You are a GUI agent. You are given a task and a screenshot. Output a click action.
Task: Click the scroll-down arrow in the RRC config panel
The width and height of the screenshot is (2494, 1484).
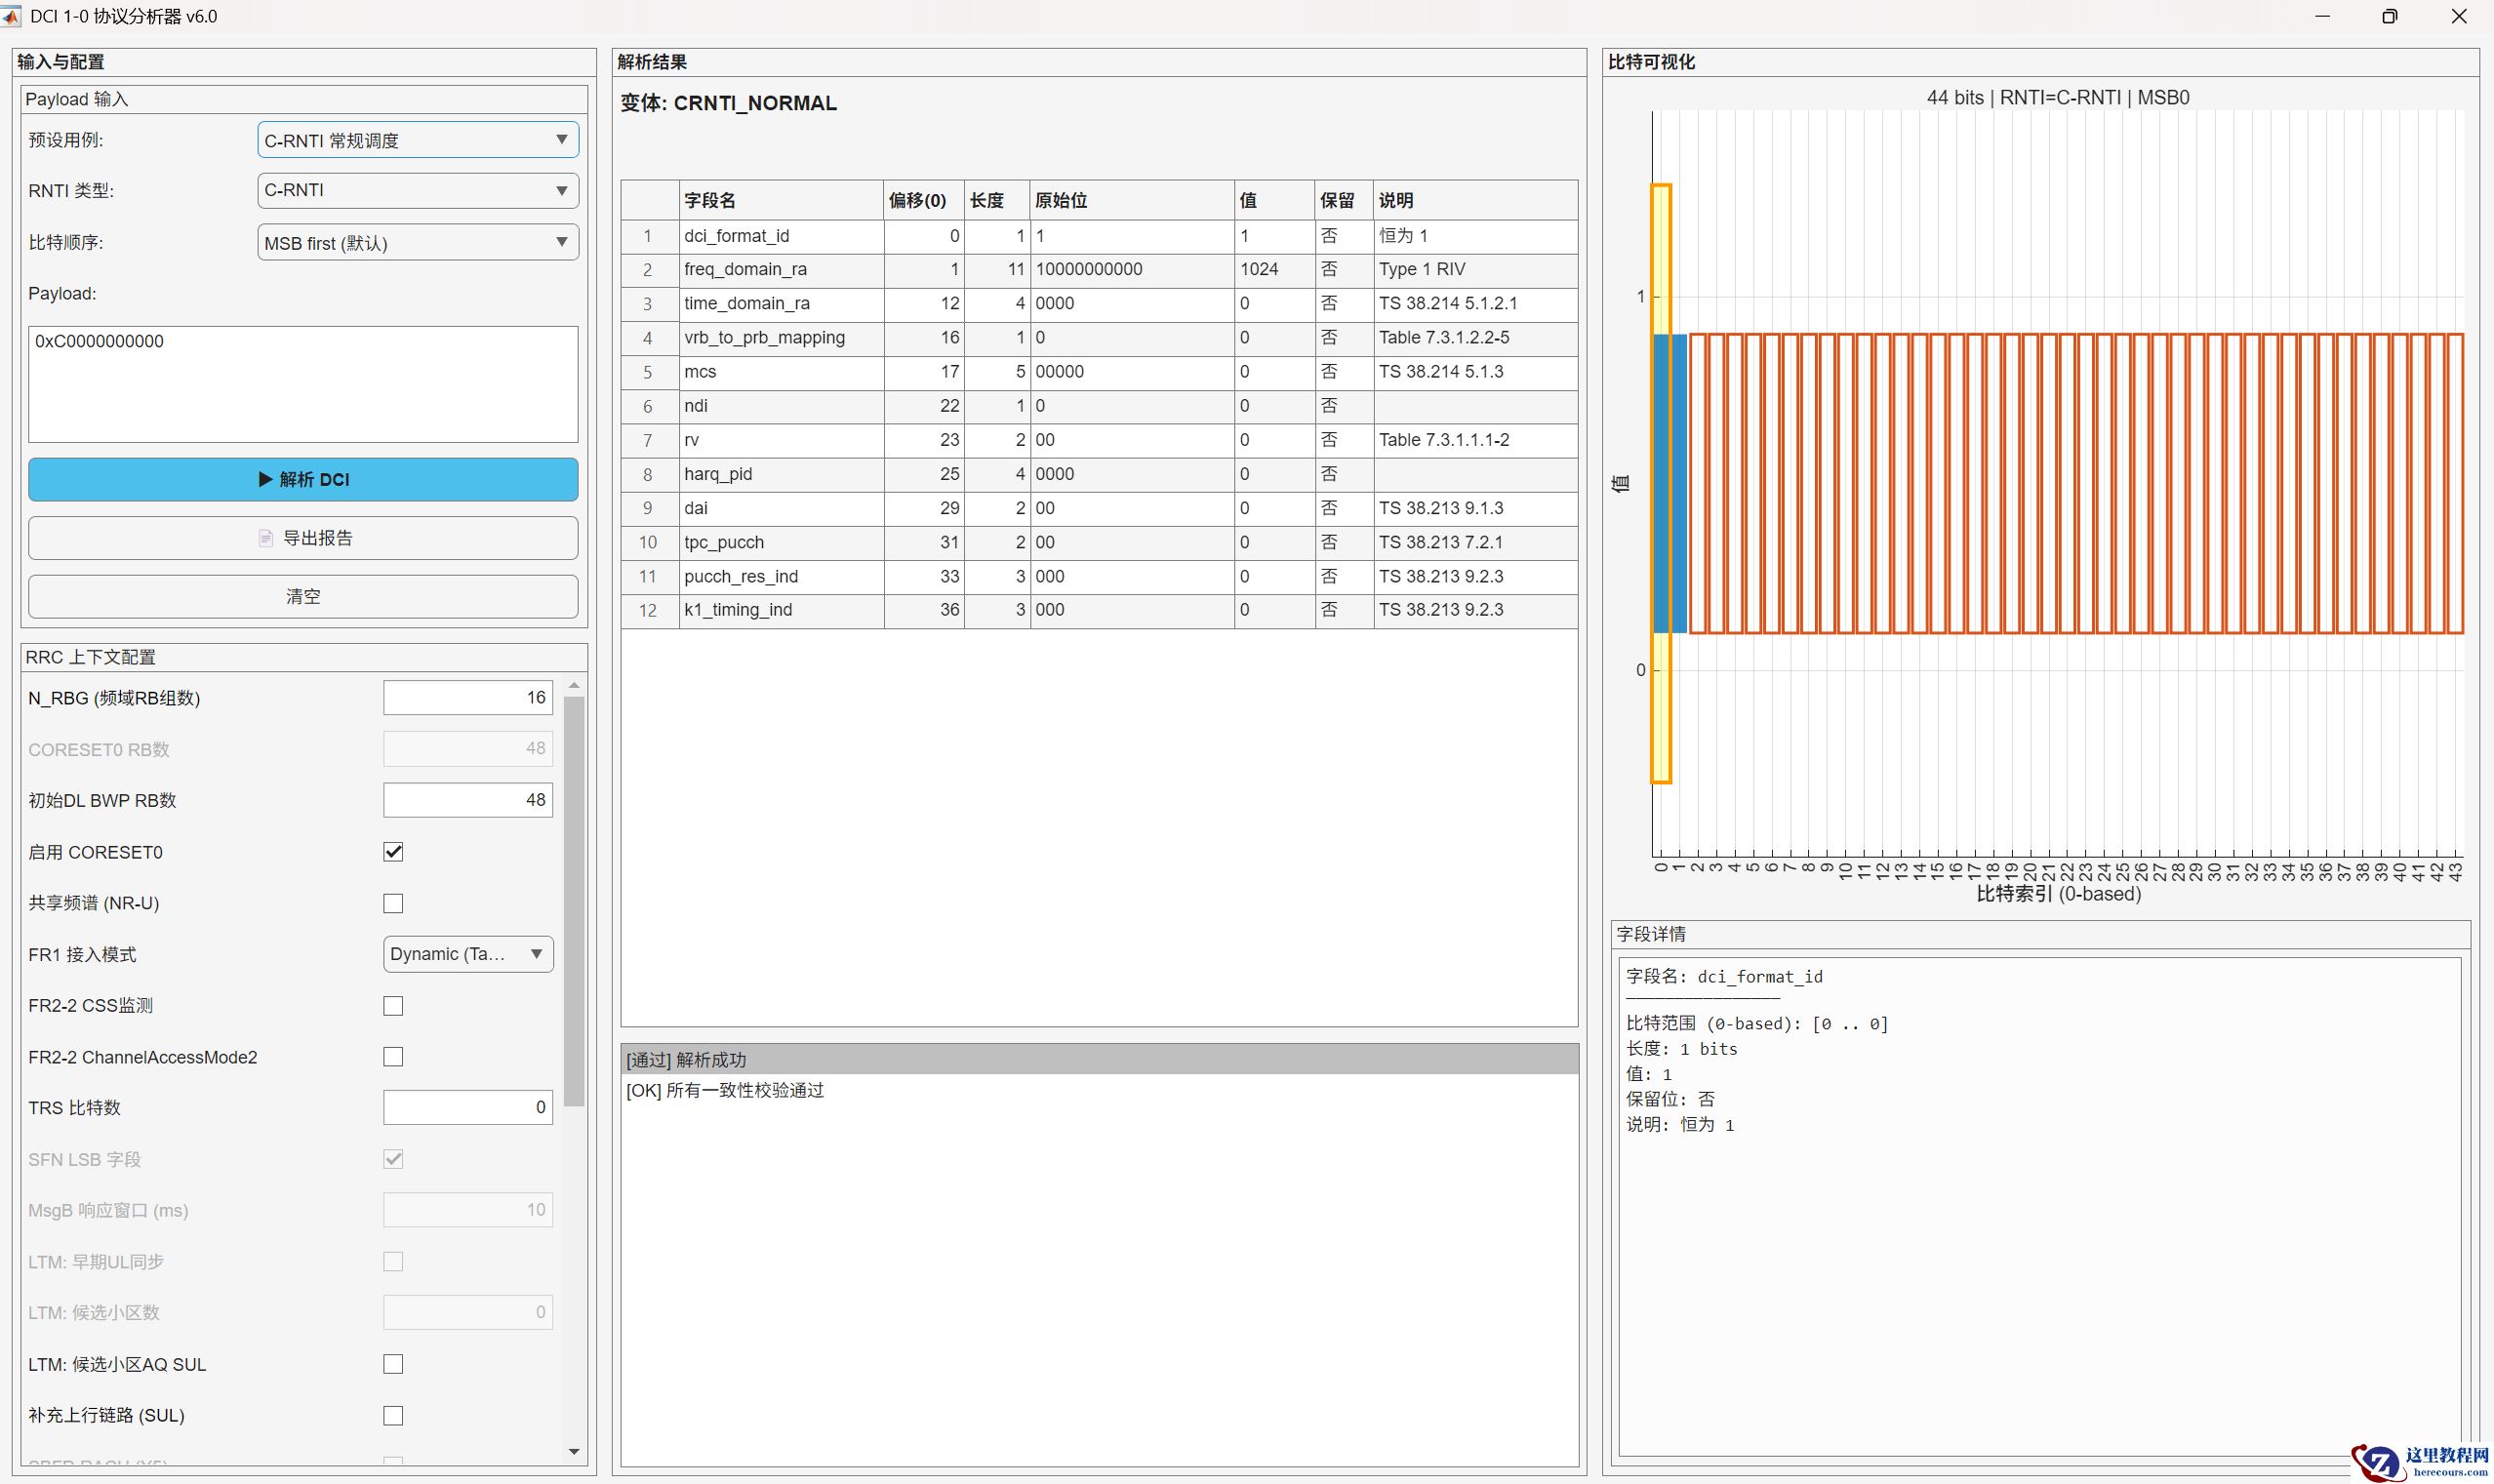[574, 1451]
